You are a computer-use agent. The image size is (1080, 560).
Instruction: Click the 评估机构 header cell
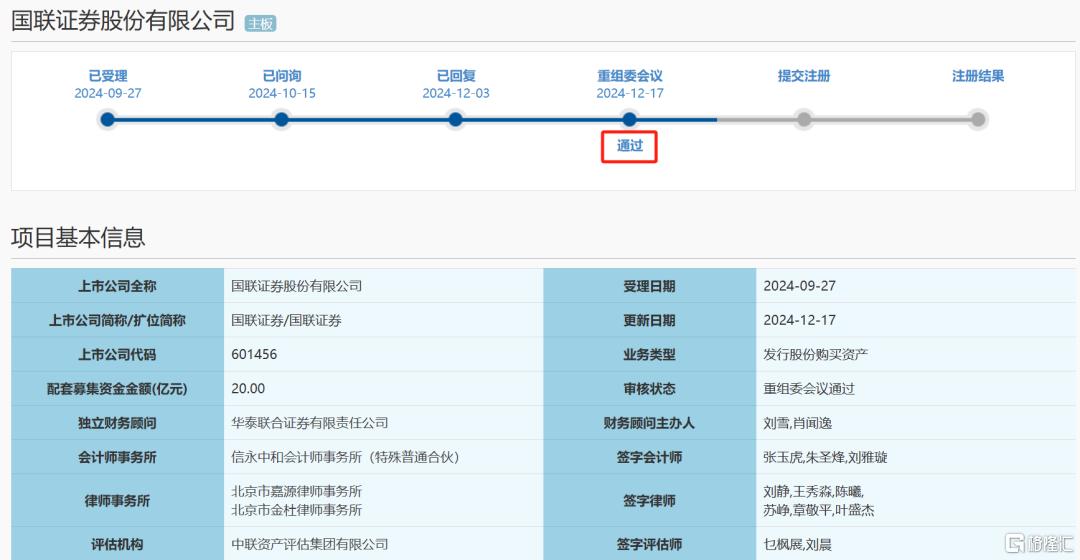point(117,544)
